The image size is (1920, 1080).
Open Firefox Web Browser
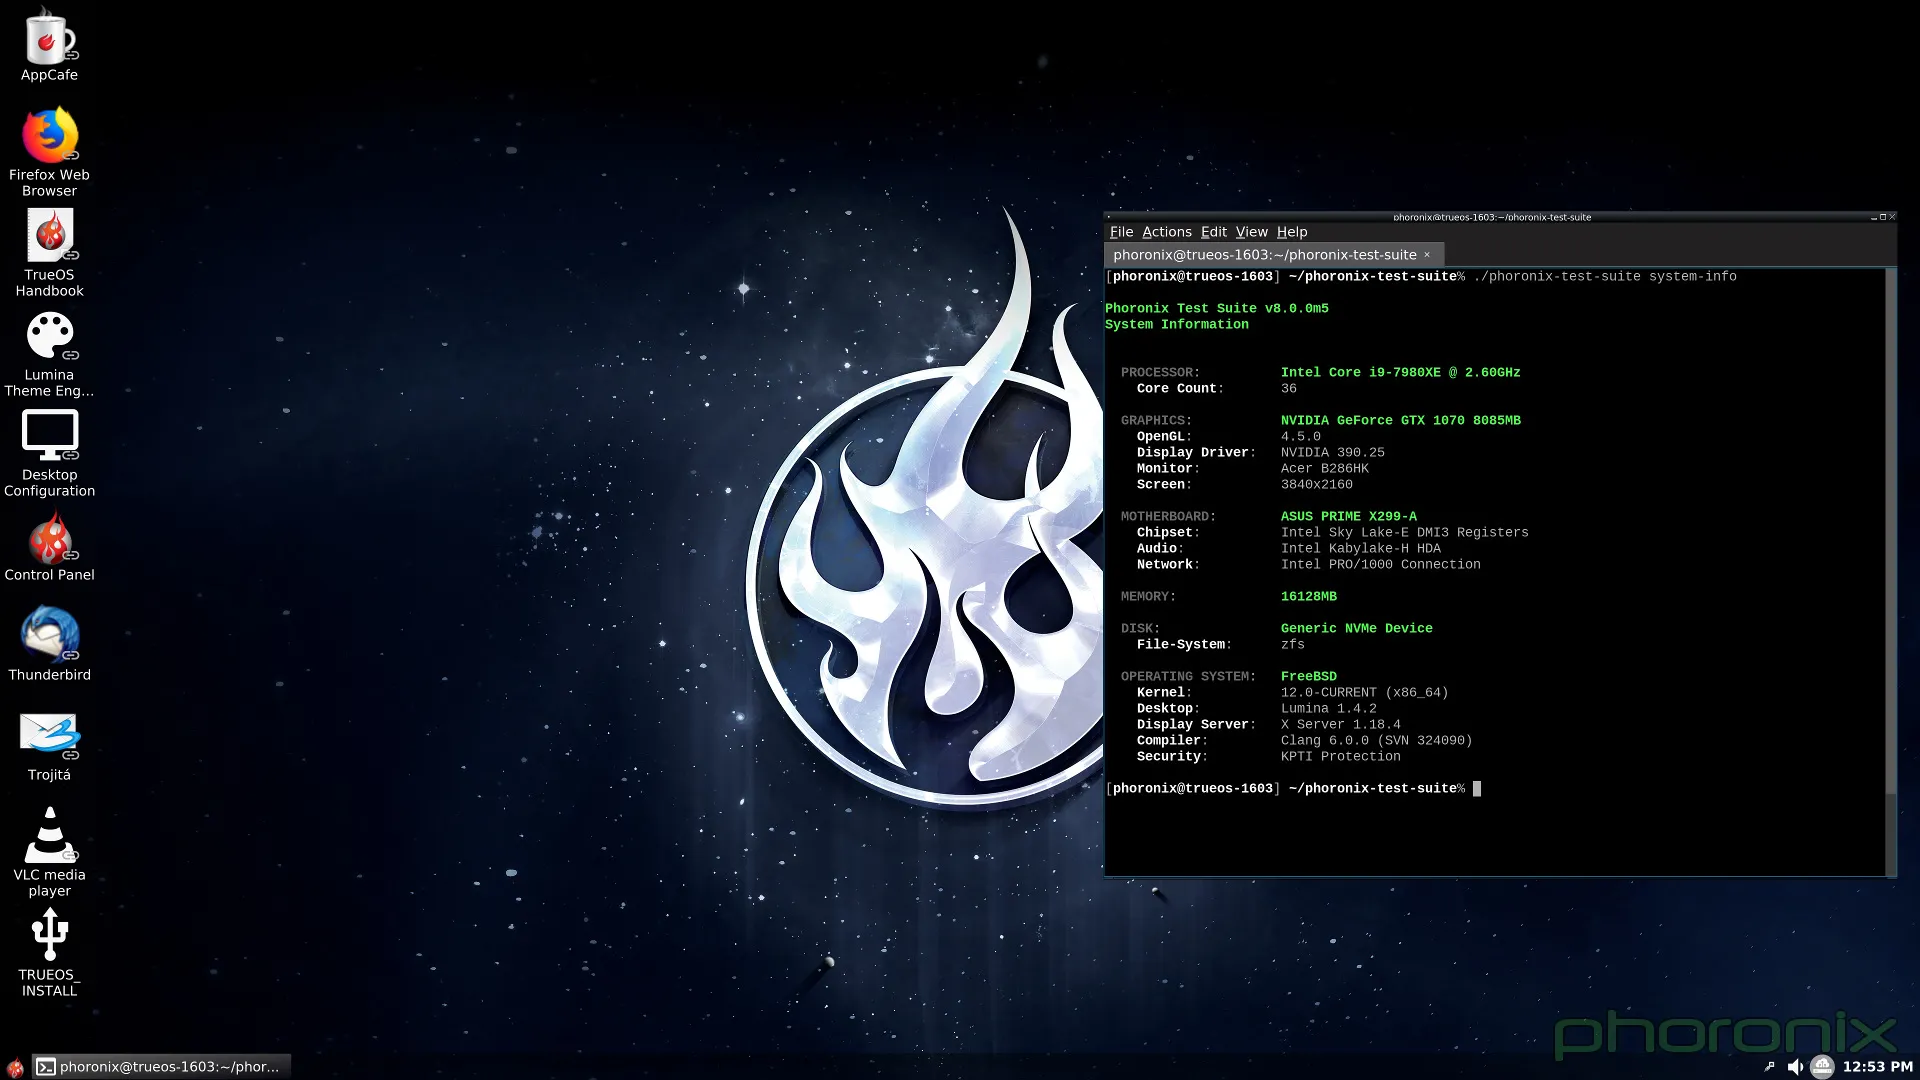[49, 135]
